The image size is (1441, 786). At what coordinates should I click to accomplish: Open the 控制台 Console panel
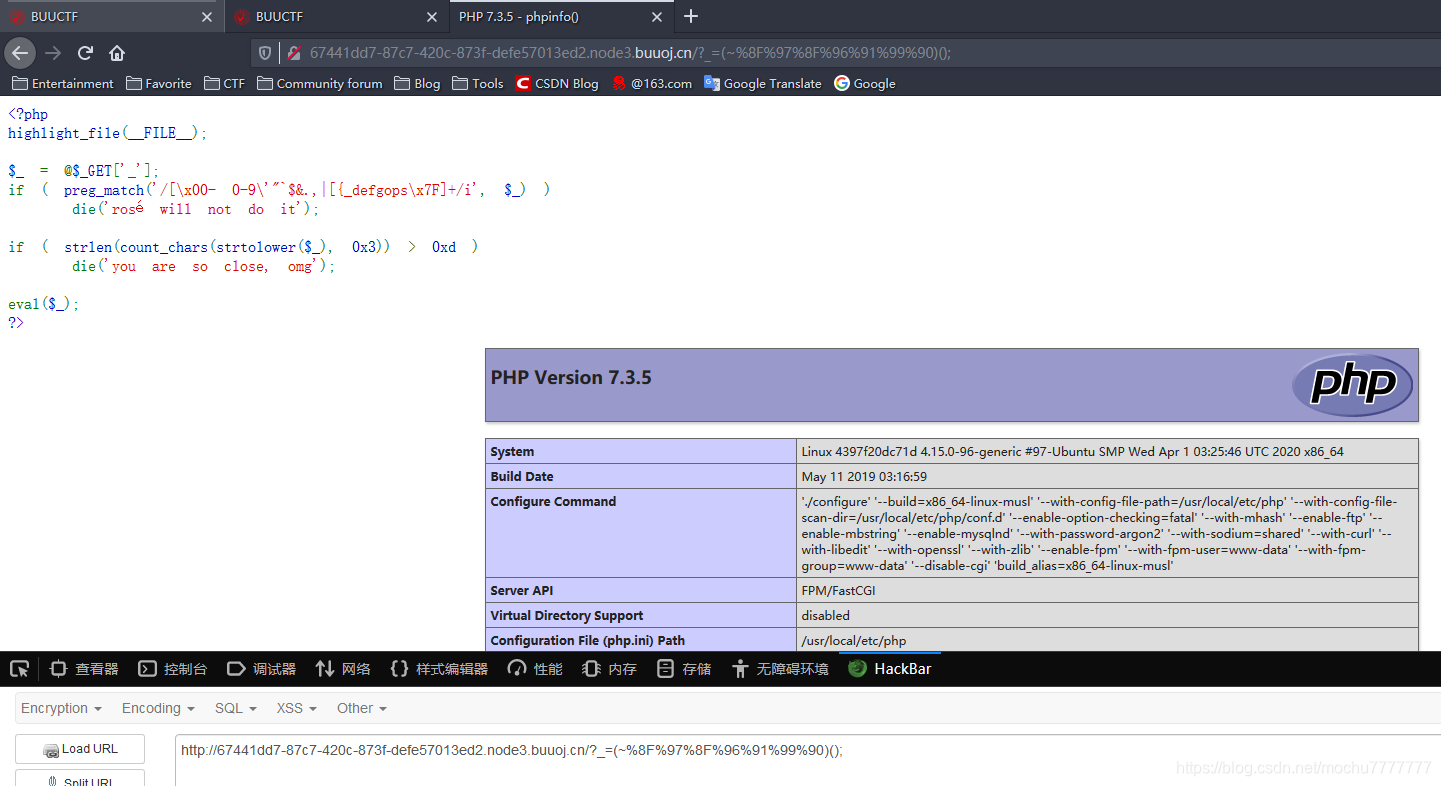[173, 668]
